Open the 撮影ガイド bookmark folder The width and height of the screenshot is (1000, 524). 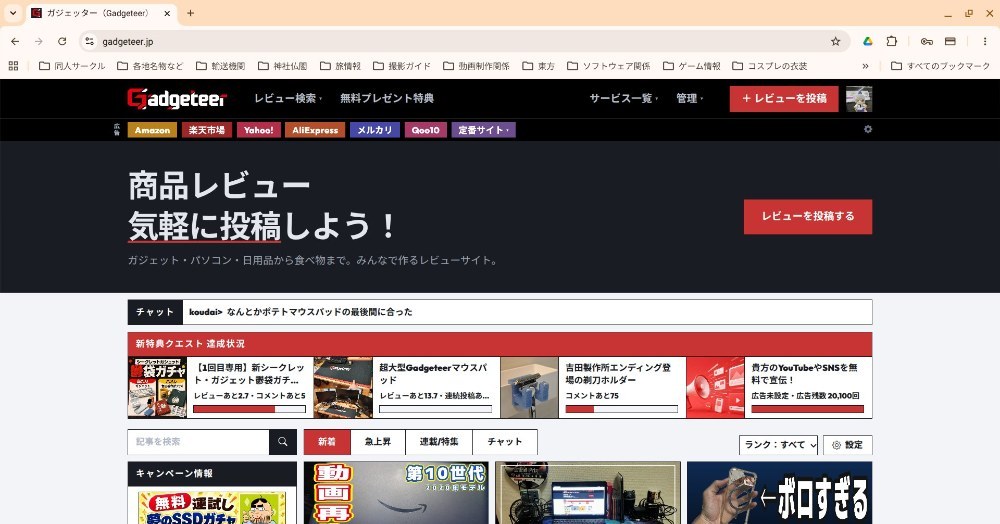[x=402, y=66]
